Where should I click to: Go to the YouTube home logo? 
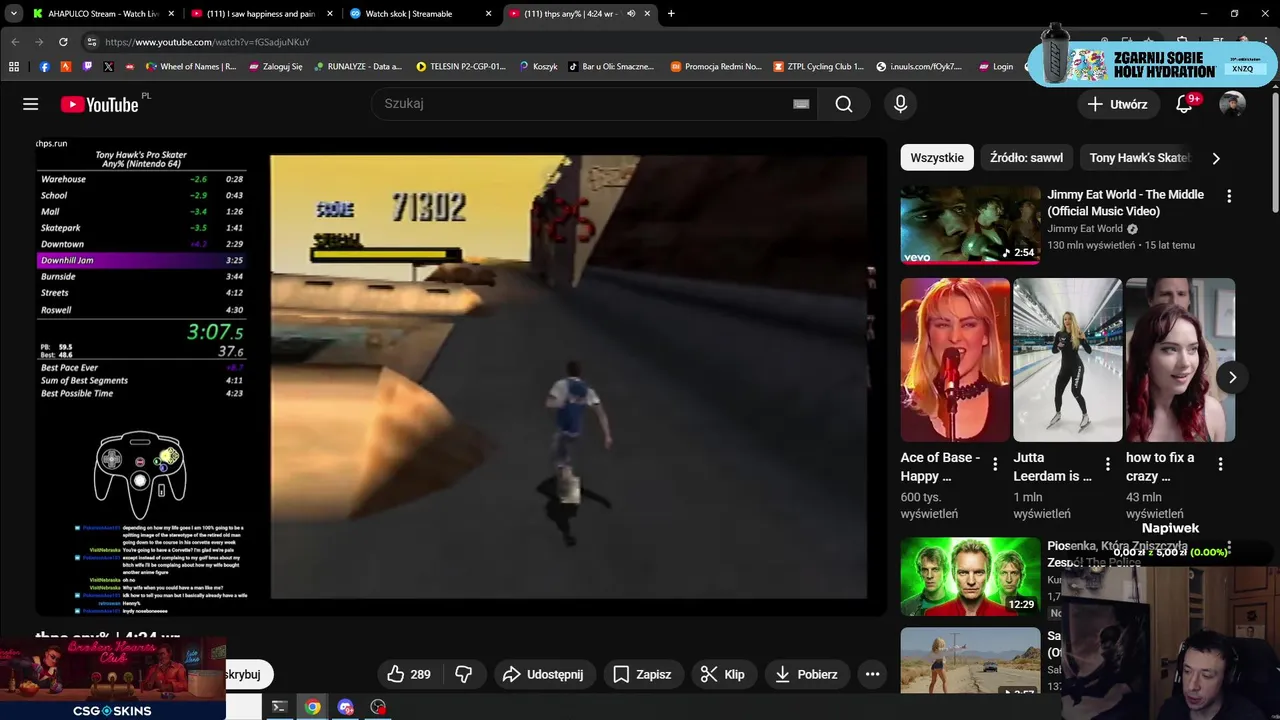click(99, 104)
